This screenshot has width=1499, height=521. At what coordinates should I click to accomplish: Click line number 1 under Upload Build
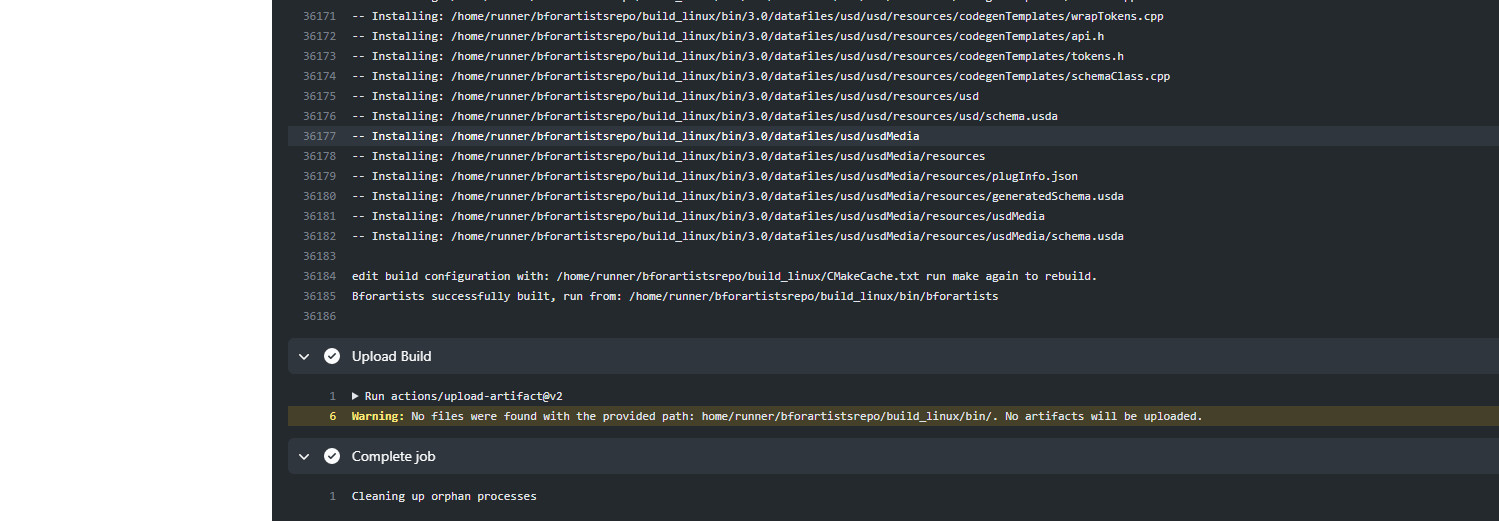[332, 396]
